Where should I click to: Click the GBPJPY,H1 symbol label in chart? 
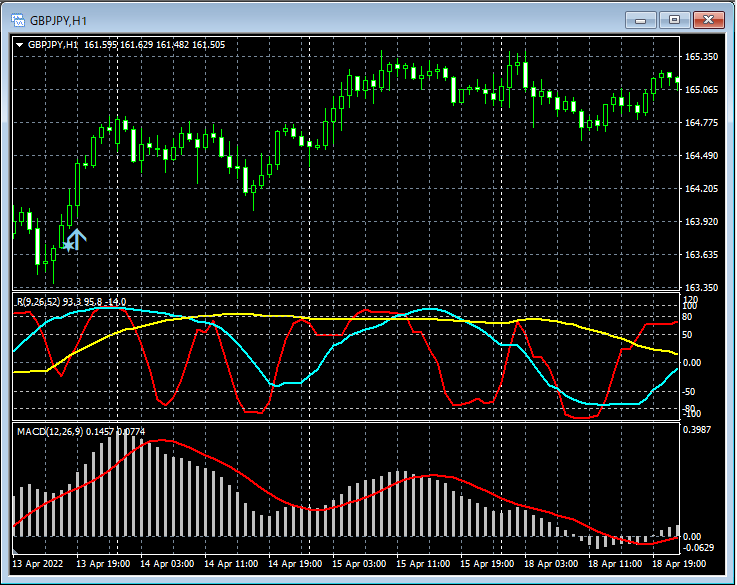pyautogui.click(x=54, y=45)
